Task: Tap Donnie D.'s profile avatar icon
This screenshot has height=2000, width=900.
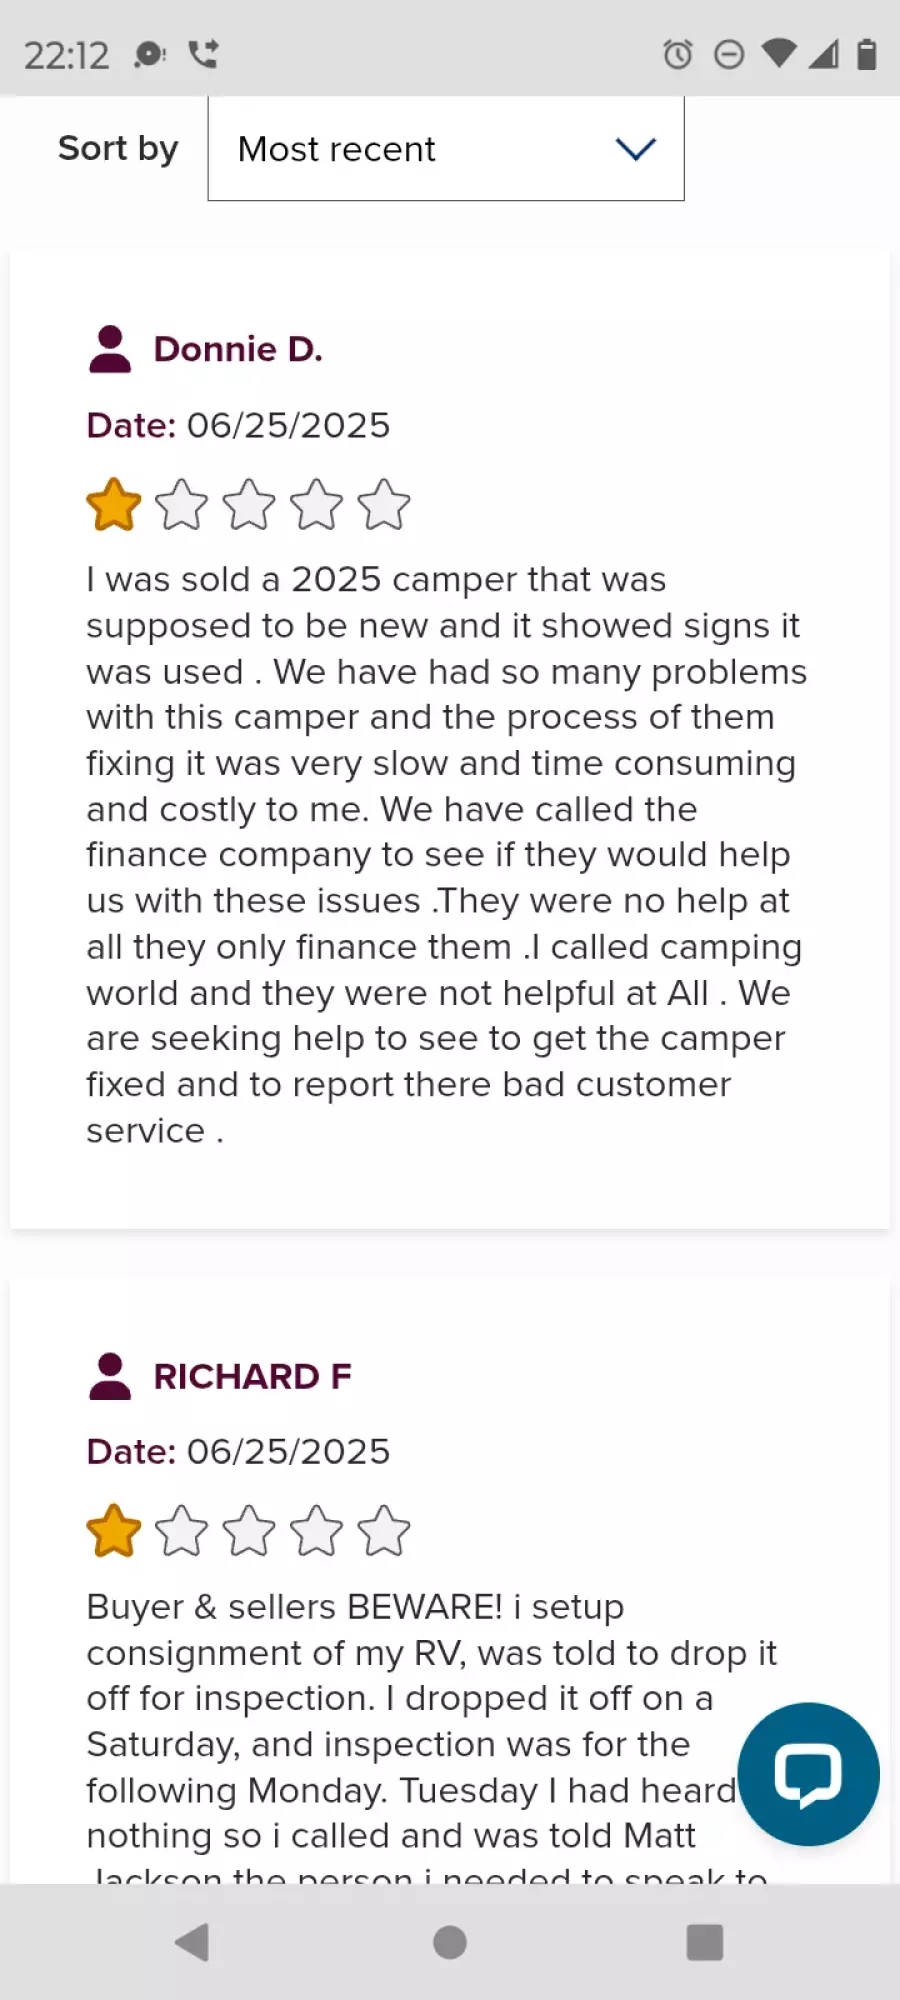Action: [x=110, y=349]
